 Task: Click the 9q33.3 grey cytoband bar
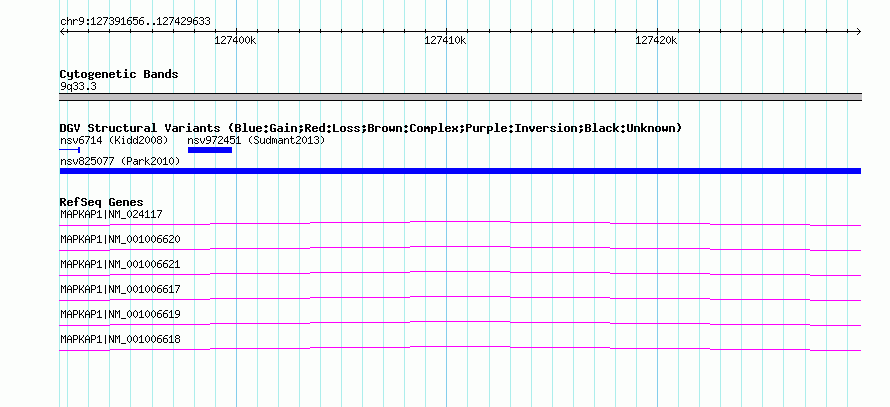[460, 97]
